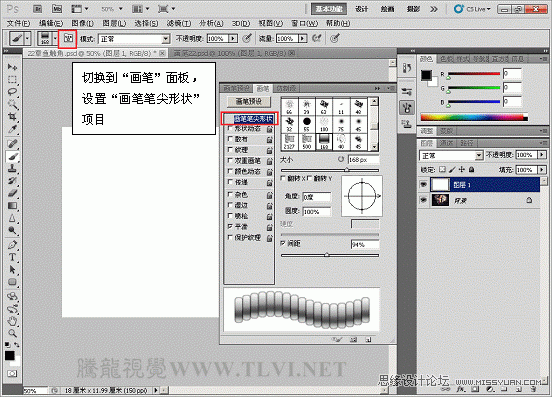
Task: Uncheck the 平滑 checkbox
Action: pyautogui.click(x=230, y=226)
